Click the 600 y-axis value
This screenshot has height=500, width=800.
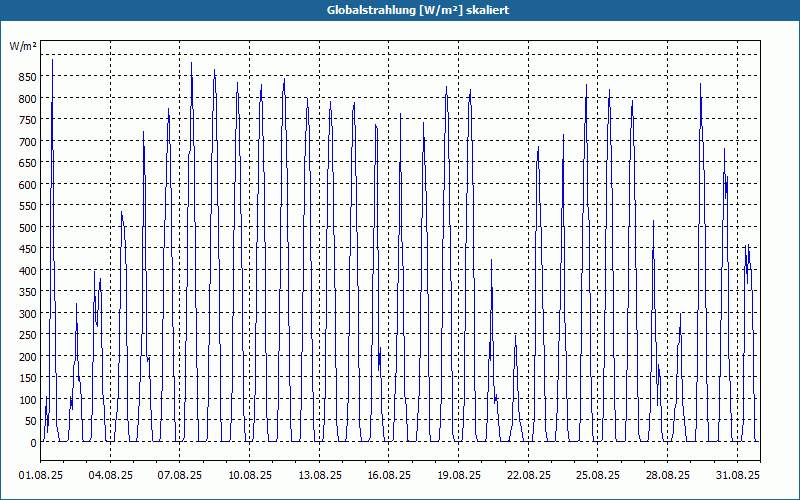point(27,185)
